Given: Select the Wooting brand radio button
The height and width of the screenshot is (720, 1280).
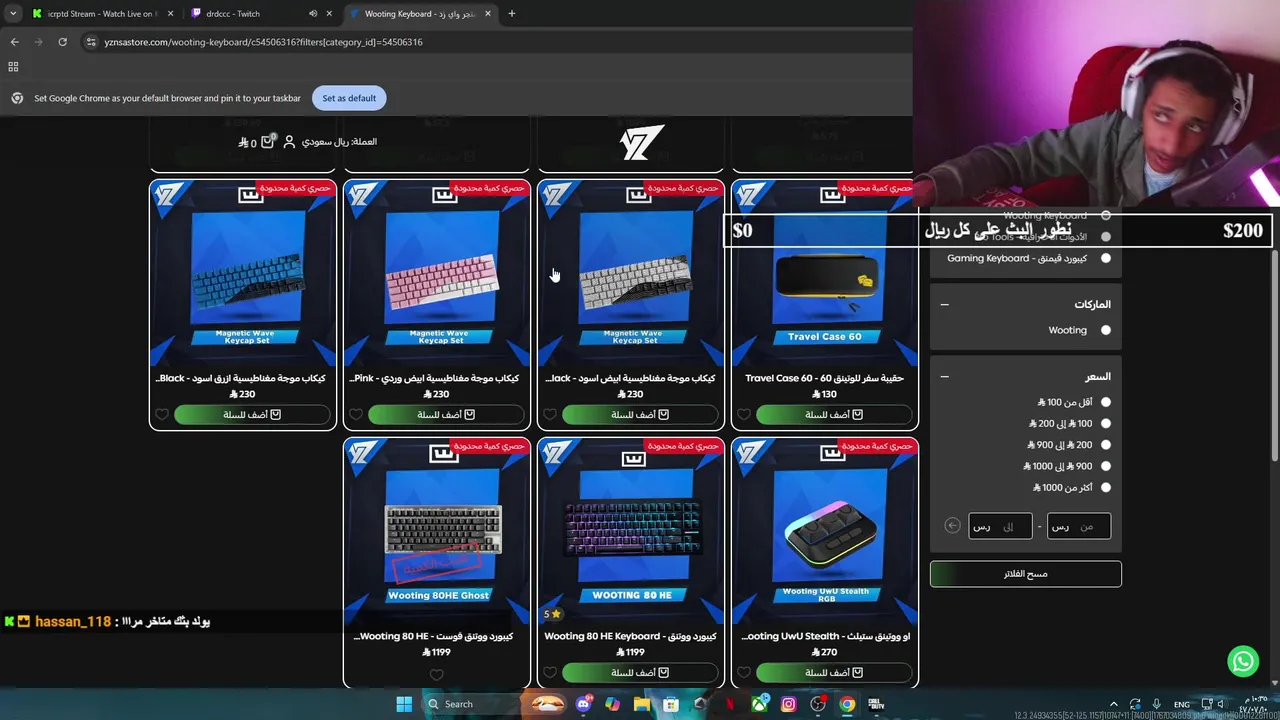Looking at the screenshot, I should coord(1105,330).
